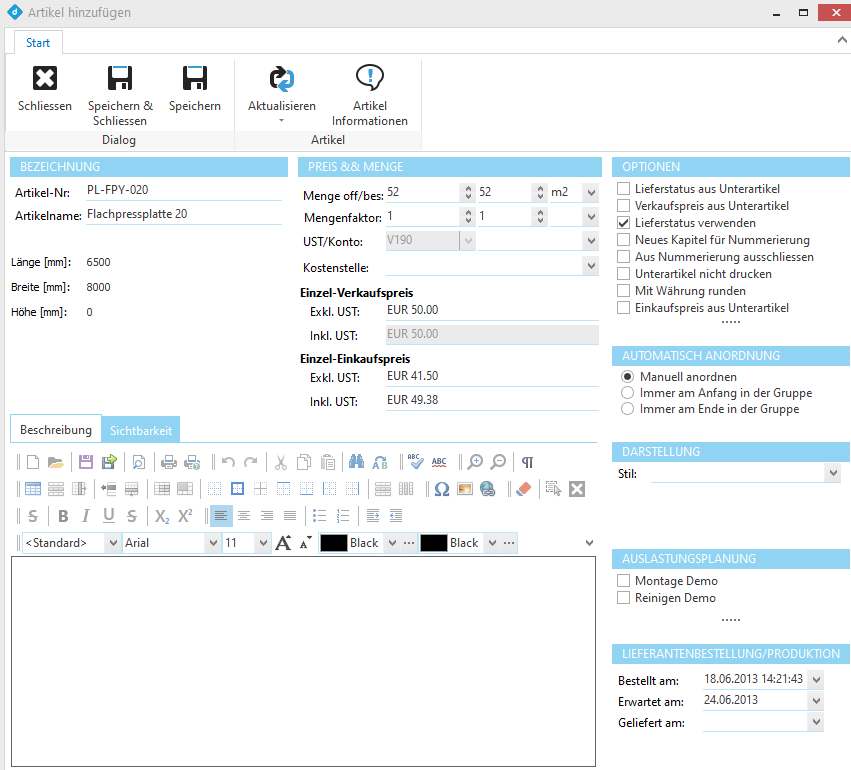Click the Aktualisieren refresh icon
851x770 pixels.
pos(281,79)
